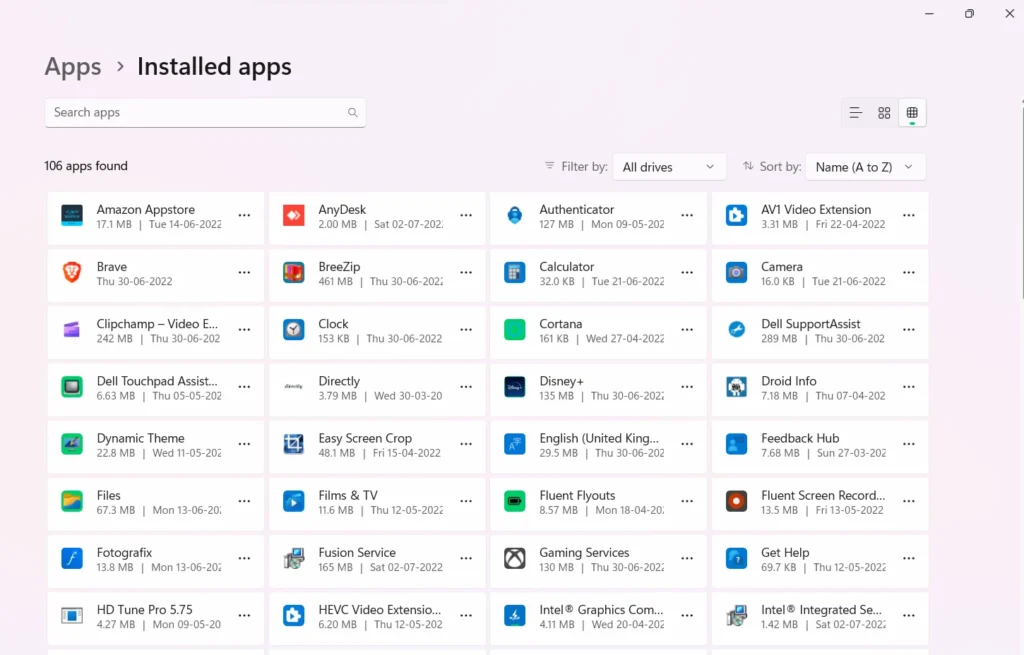Viewport: 1024px width, 655px height.
Task: Click the AV1 Video Extension icon
Action: tap(736, 216)
